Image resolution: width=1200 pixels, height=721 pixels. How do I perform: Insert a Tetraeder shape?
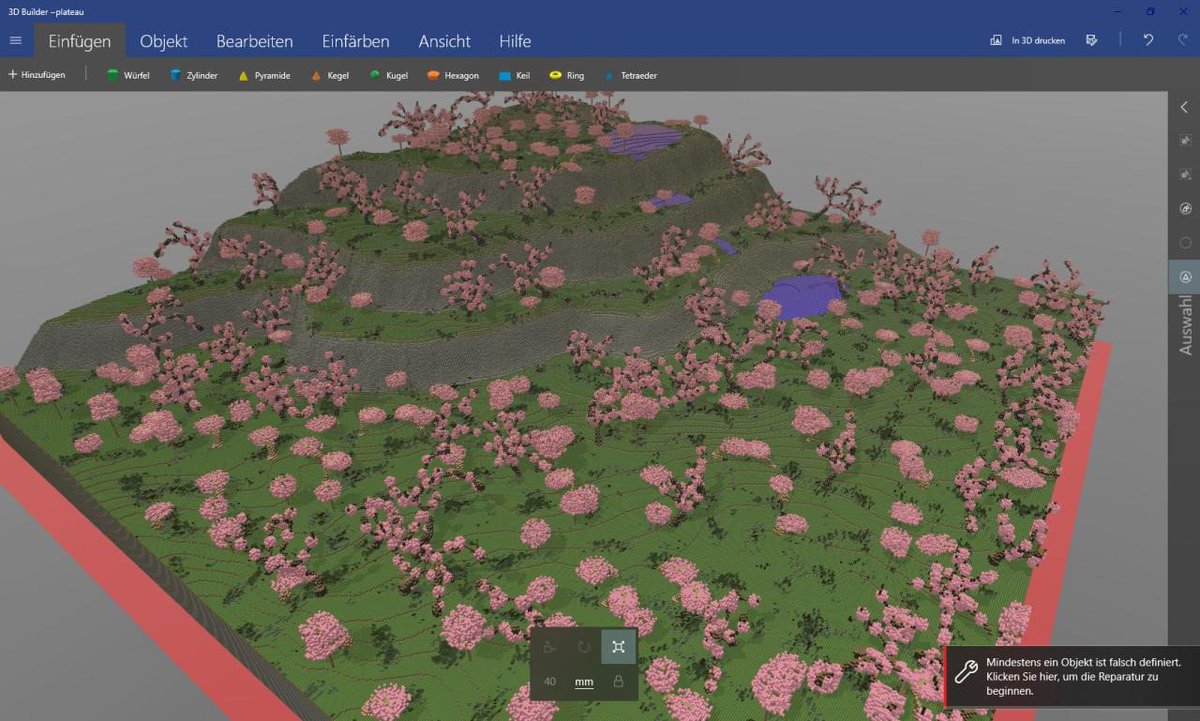(x=629, y=75)
